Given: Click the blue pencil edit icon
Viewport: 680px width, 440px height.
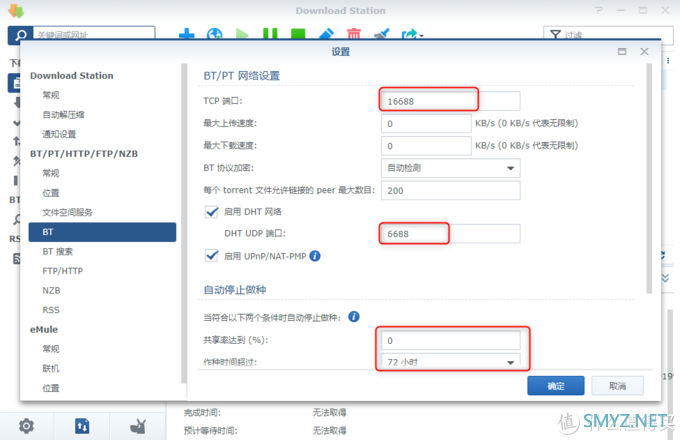Looking at the screenshot, I should coord(326,34).
